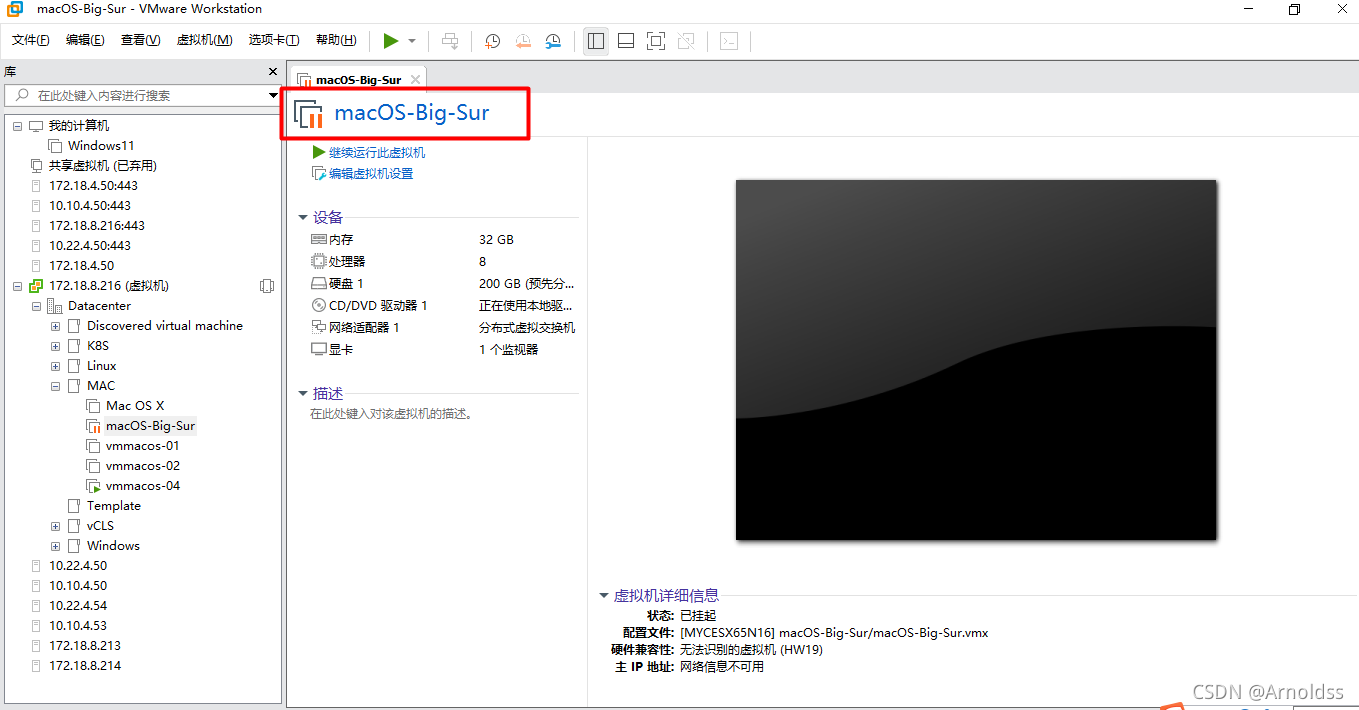This screenshot has height=710, width=1359.
Task: Expand the Discovered virtual machine folder
Action: pos(55,326)
